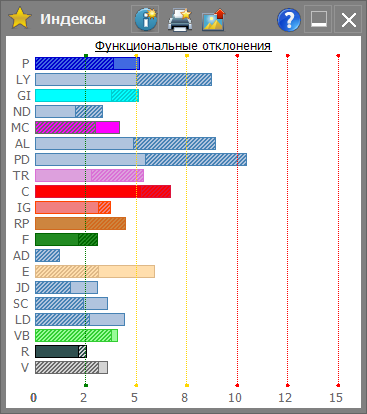Click the AL bar in the chart
The height and width of the screenshot is (414, 367).
(125, 144)
